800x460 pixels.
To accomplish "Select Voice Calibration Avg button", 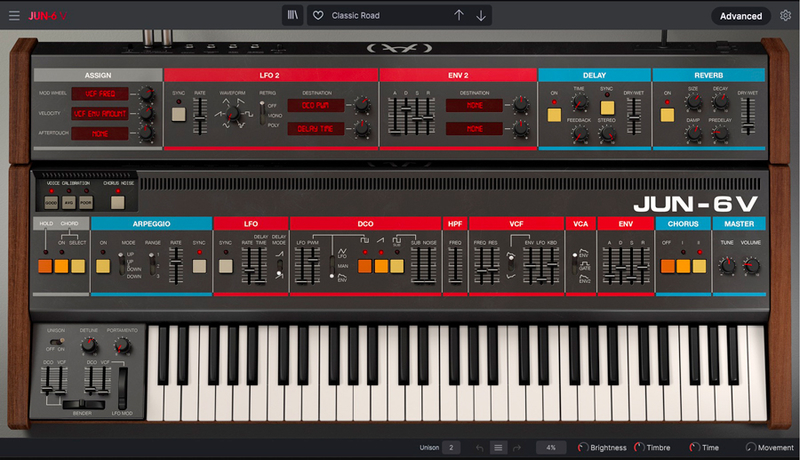I will point(69,202).
